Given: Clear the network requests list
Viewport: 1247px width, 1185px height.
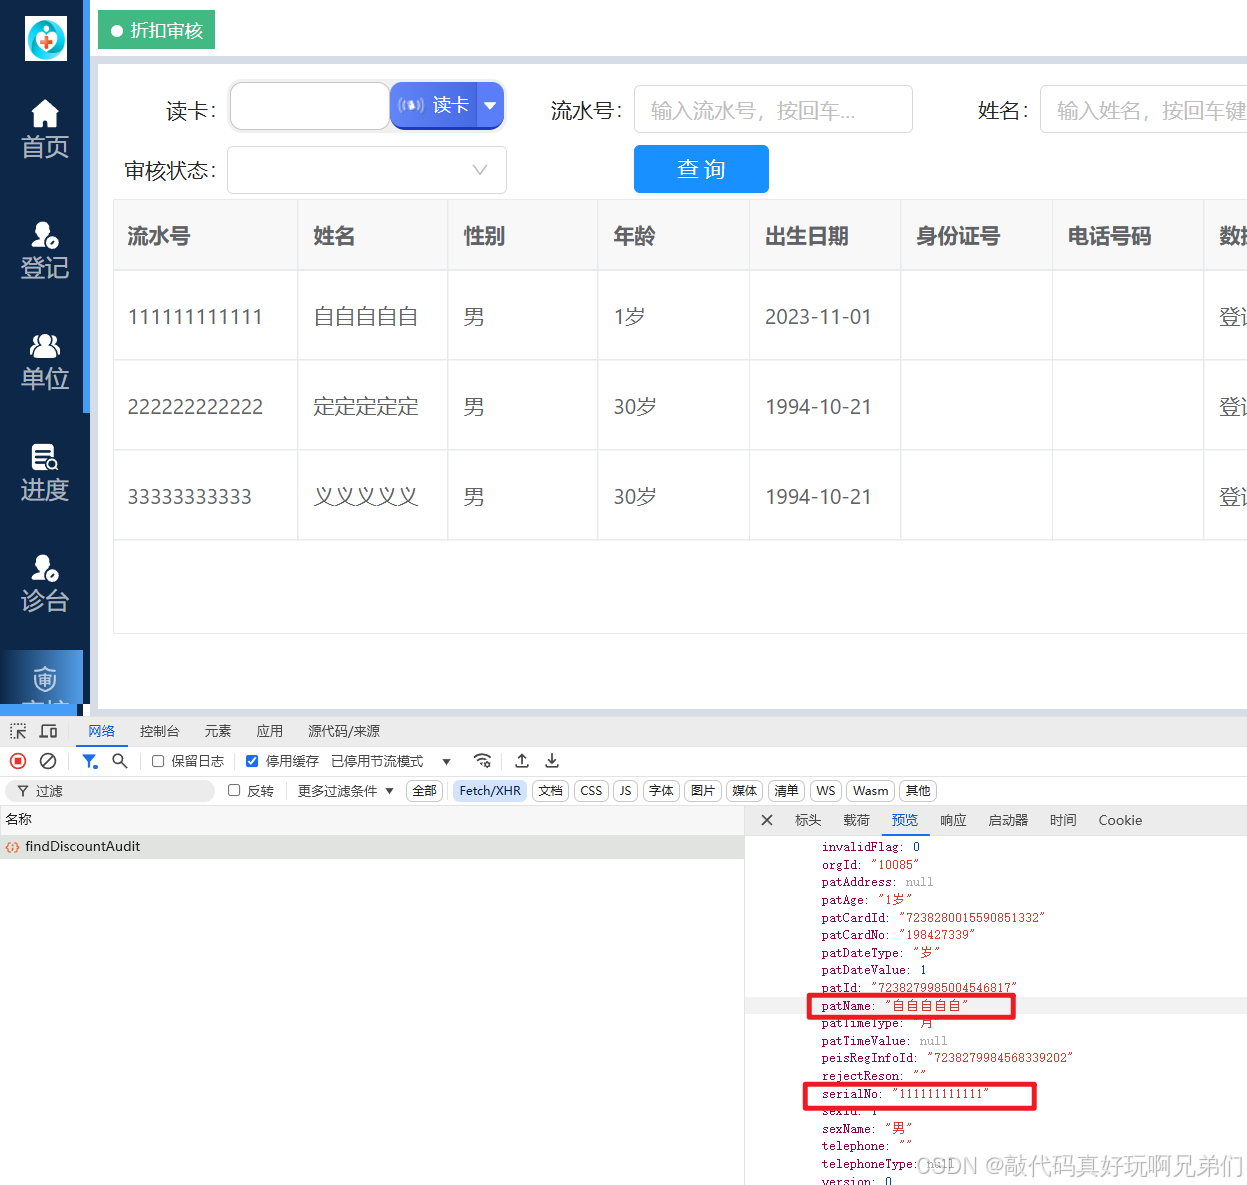Looking at the screenshot, I should [48, 761].
